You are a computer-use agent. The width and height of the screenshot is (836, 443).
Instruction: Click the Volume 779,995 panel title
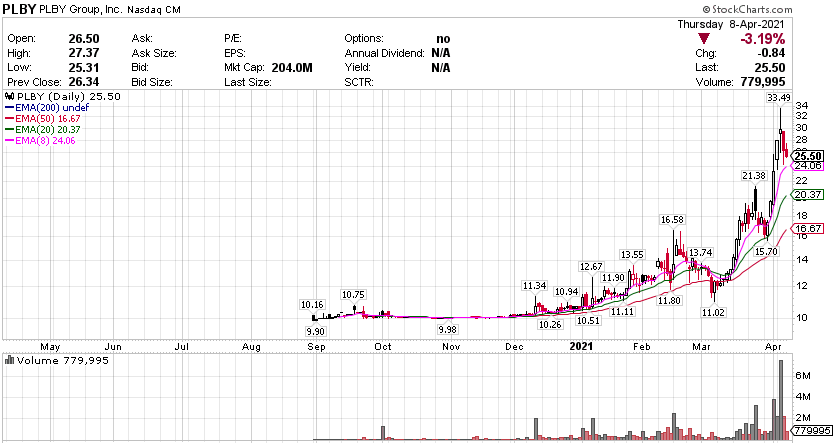(x=62, y=360)
